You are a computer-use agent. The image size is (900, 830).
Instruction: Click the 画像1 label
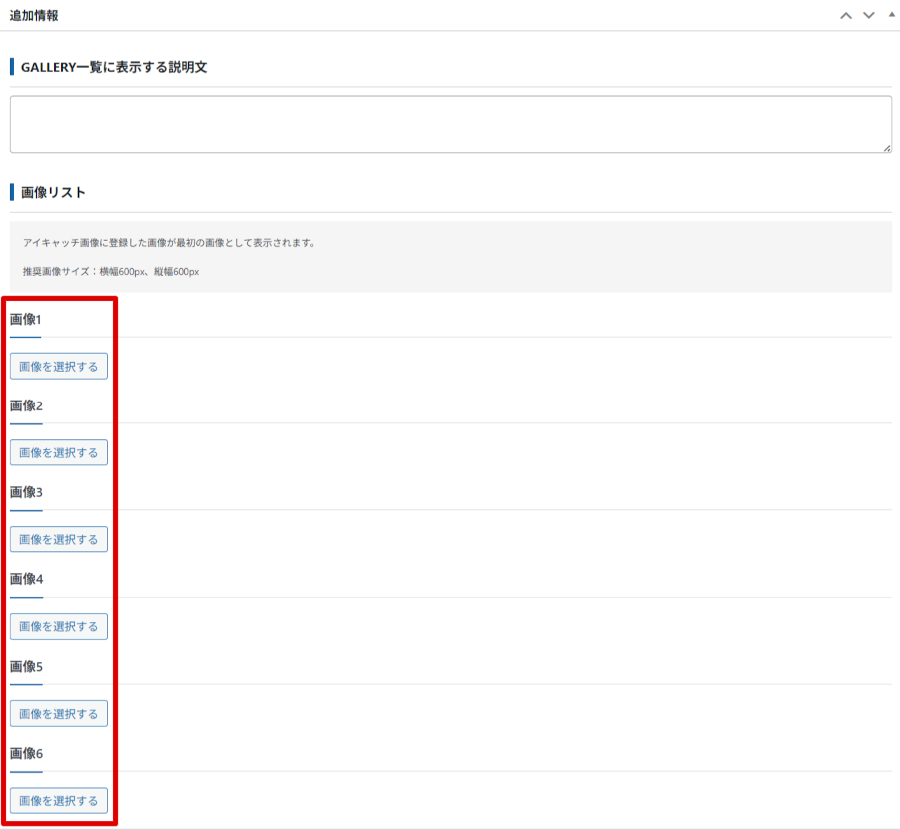(x=26, y=320)
